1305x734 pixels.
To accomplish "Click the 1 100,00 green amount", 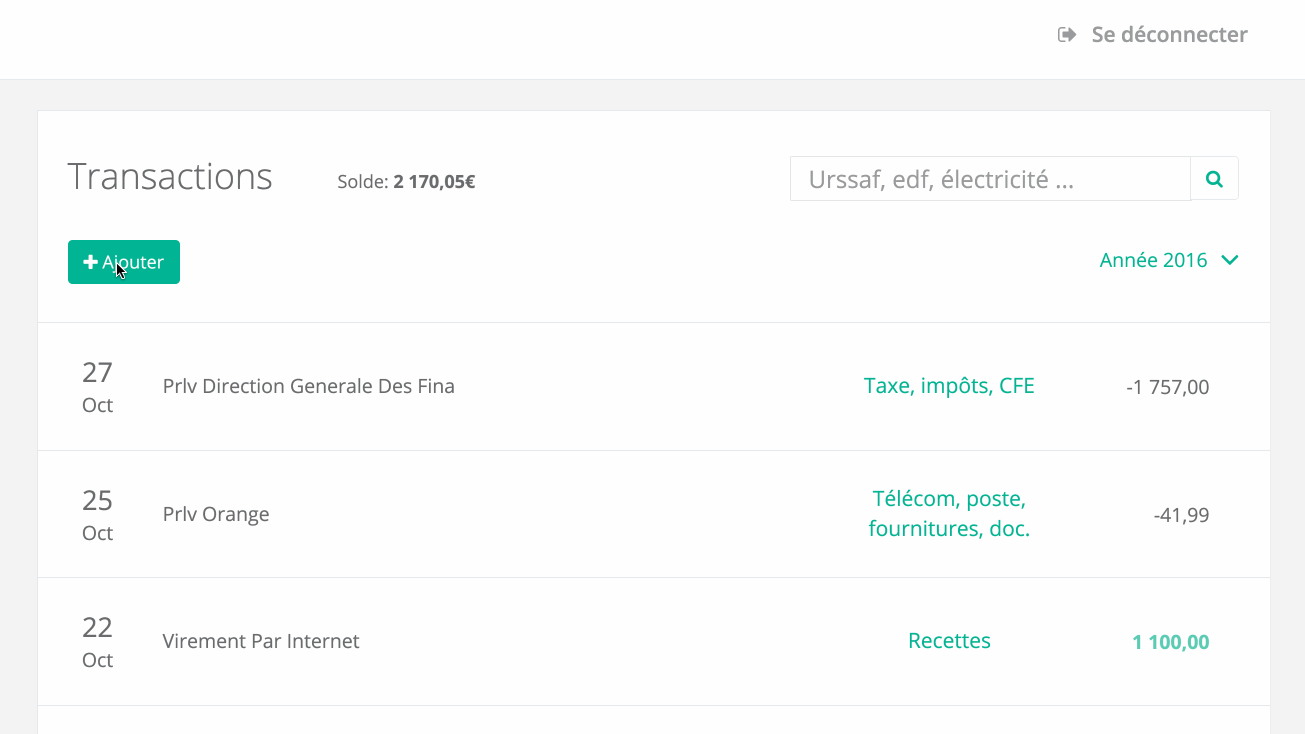I will point(1171,642).
